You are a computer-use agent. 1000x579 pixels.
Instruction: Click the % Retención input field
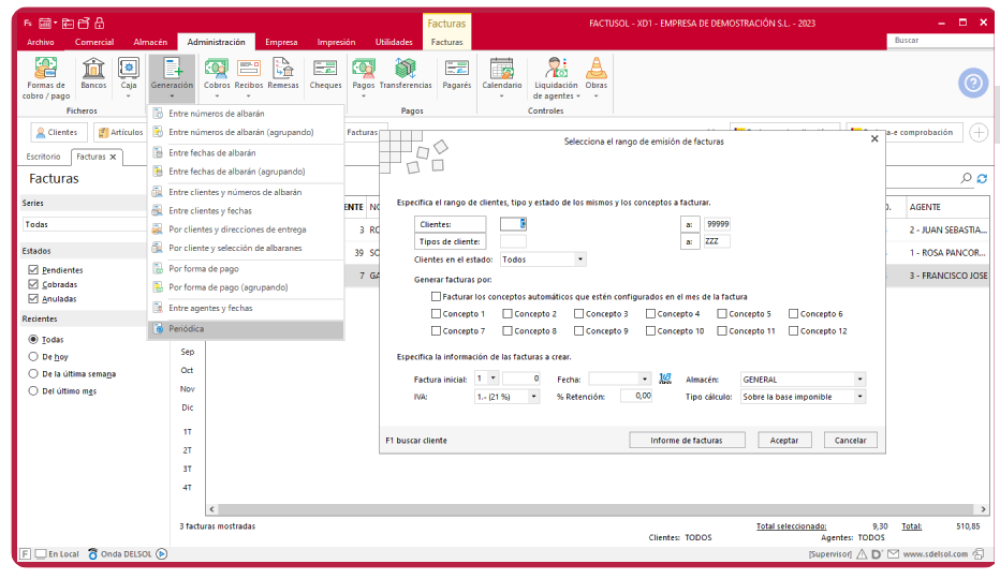point(636,396)
